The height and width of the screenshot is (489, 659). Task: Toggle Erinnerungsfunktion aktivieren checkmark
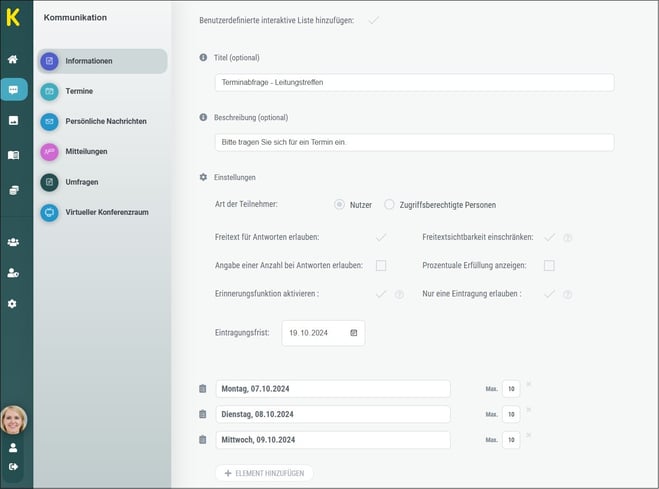381,294
